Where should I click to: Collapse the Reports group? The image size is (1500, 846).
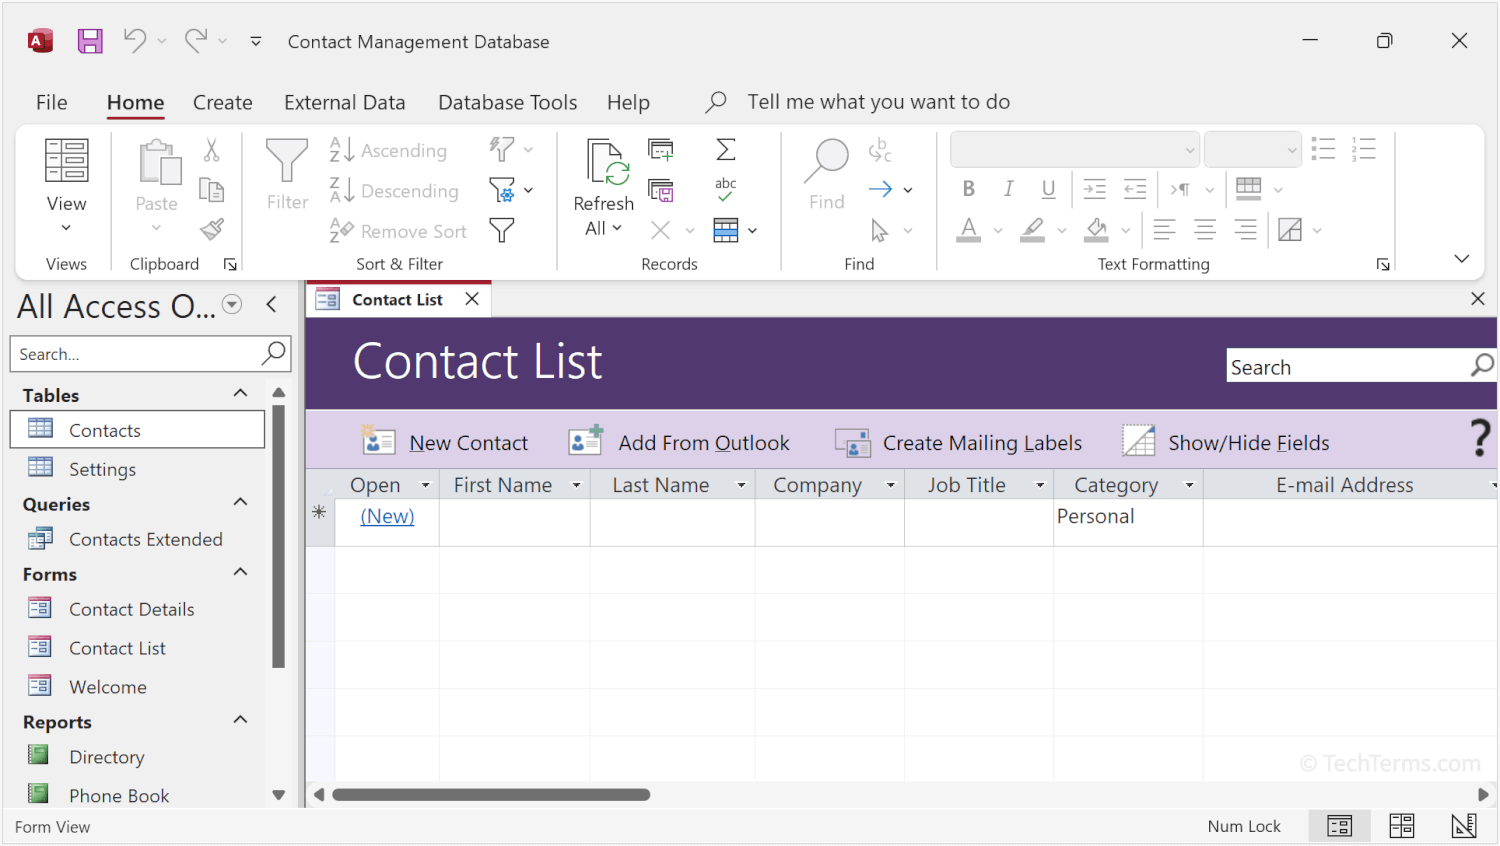(x=240, y=720)
